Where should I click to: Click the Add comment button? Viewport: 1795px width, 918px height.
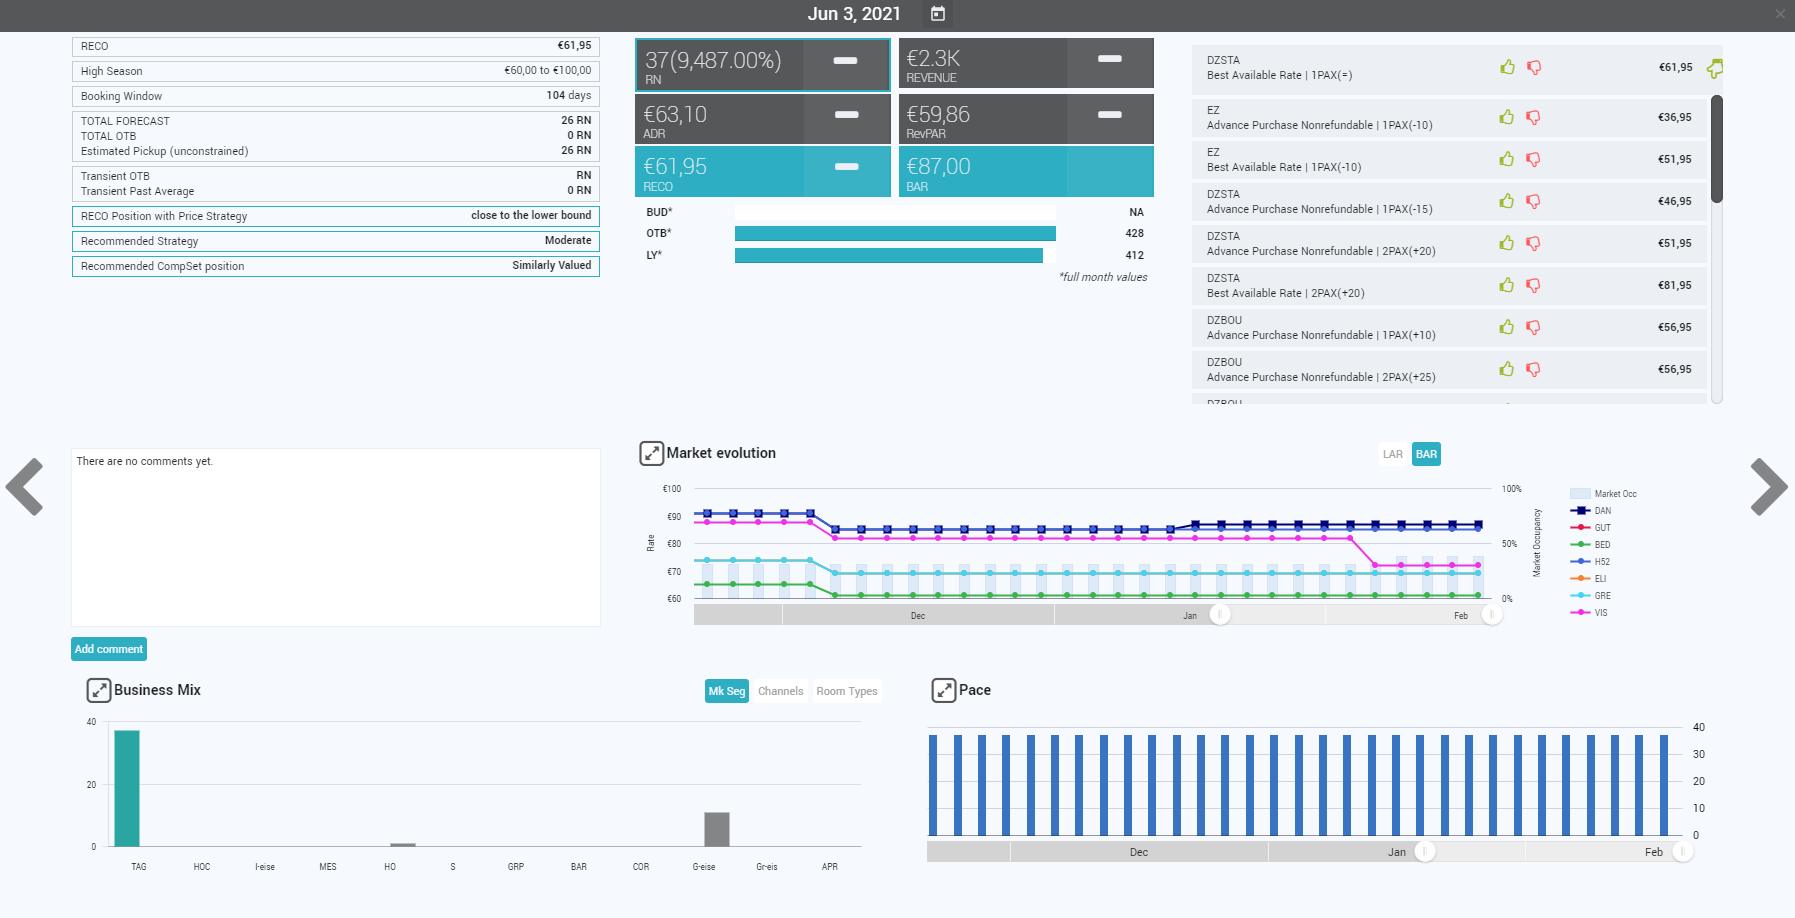tap(109, 650)
